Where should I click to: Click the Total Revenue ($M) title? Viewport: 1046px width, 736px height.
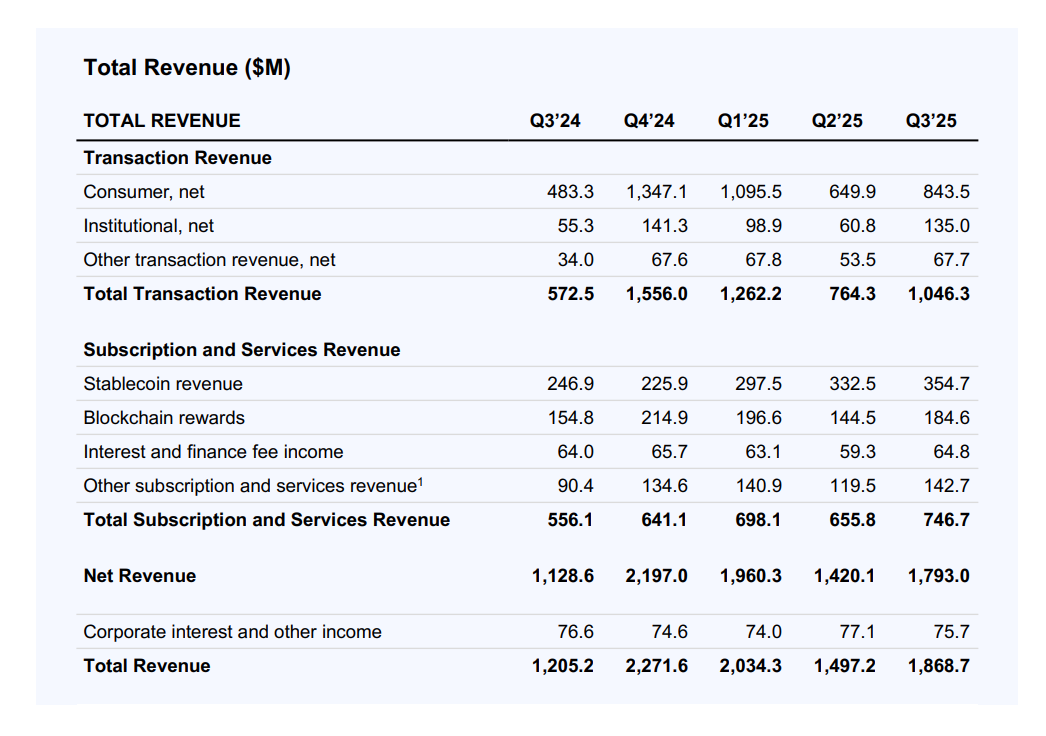point(187,68)
